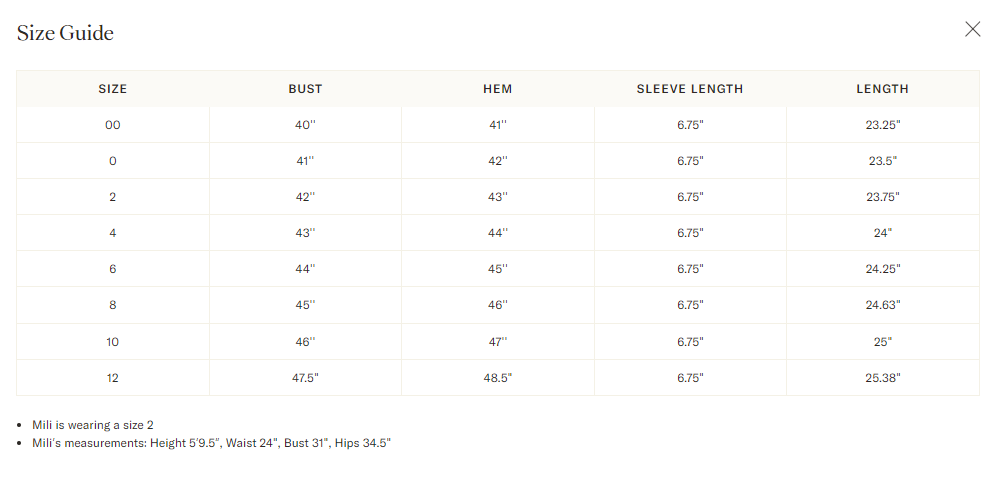Click the 47.5" bust value

coord(305,378)
